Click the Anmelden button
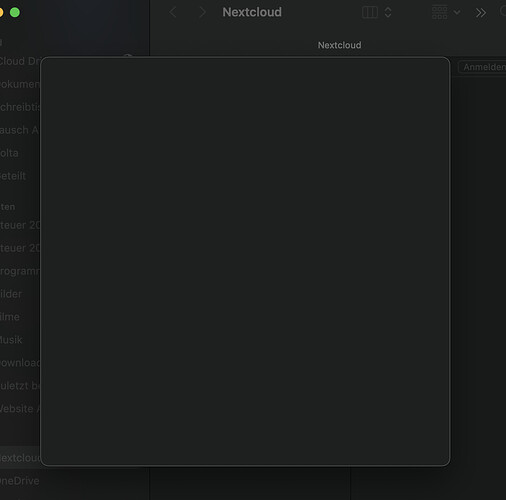The image size is (506, 500). click(482, 67)
